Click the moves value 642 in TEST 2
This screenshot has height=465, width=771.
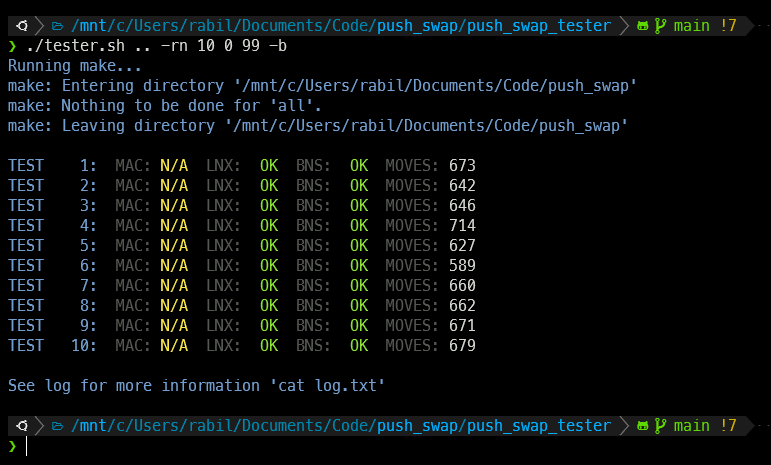click(x=462, y=186)
